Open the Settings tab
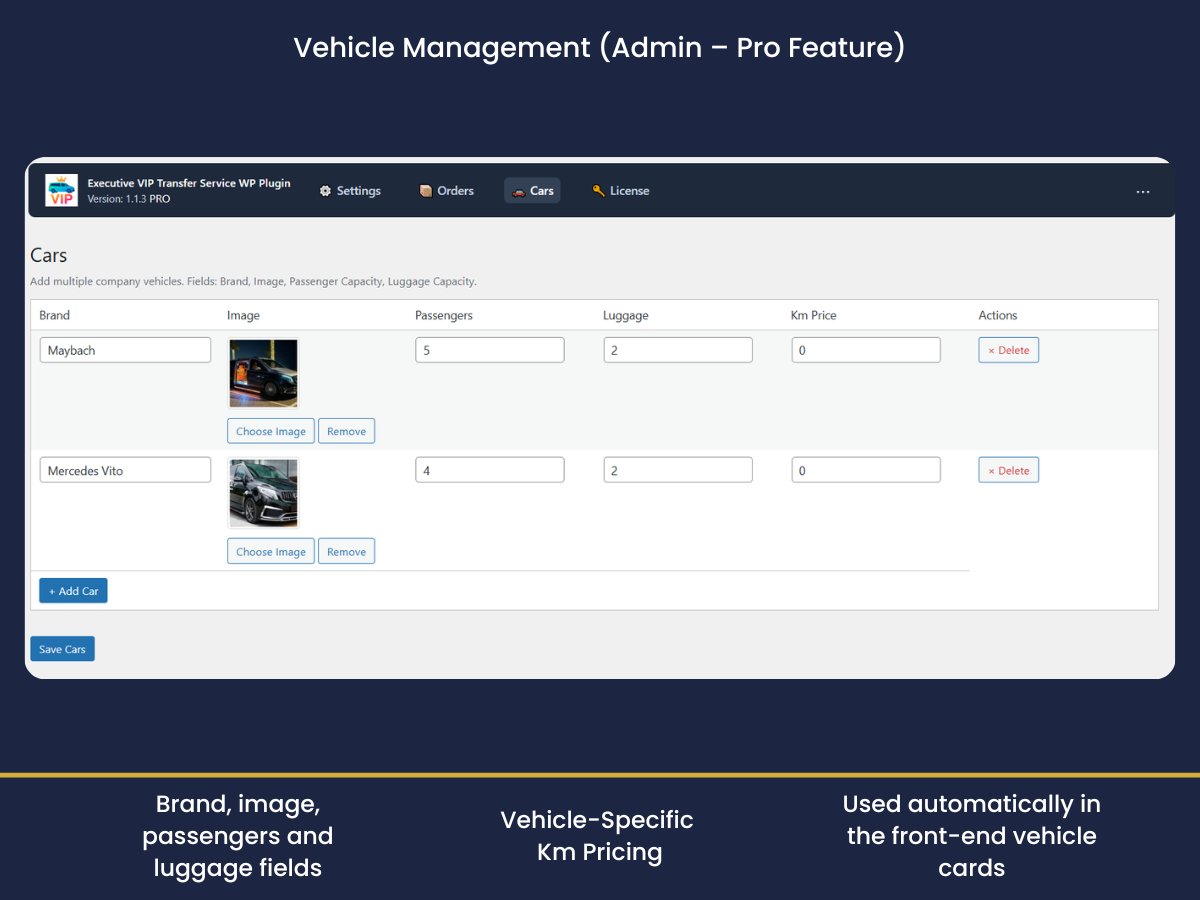The width and height of the screenshot is (1200, 900). (x=350, y=191)
